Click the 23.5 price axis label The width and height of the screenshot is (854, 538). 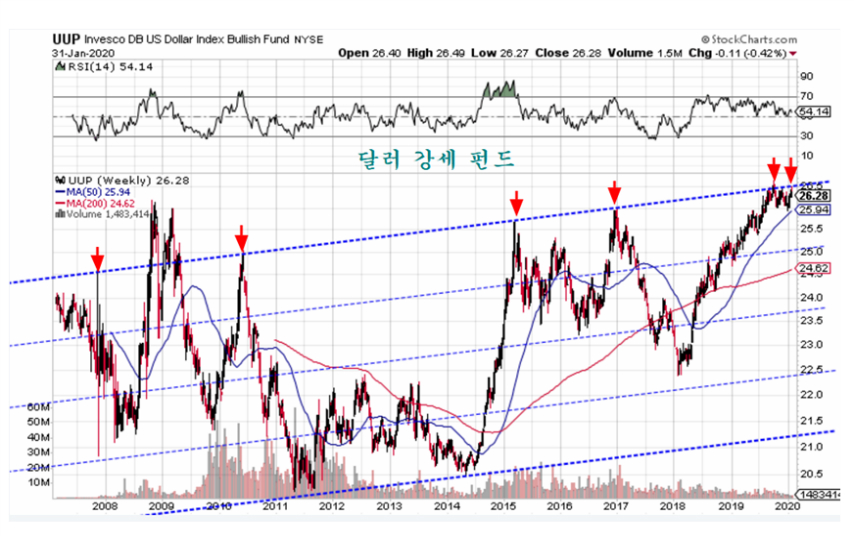pos(812,321)
